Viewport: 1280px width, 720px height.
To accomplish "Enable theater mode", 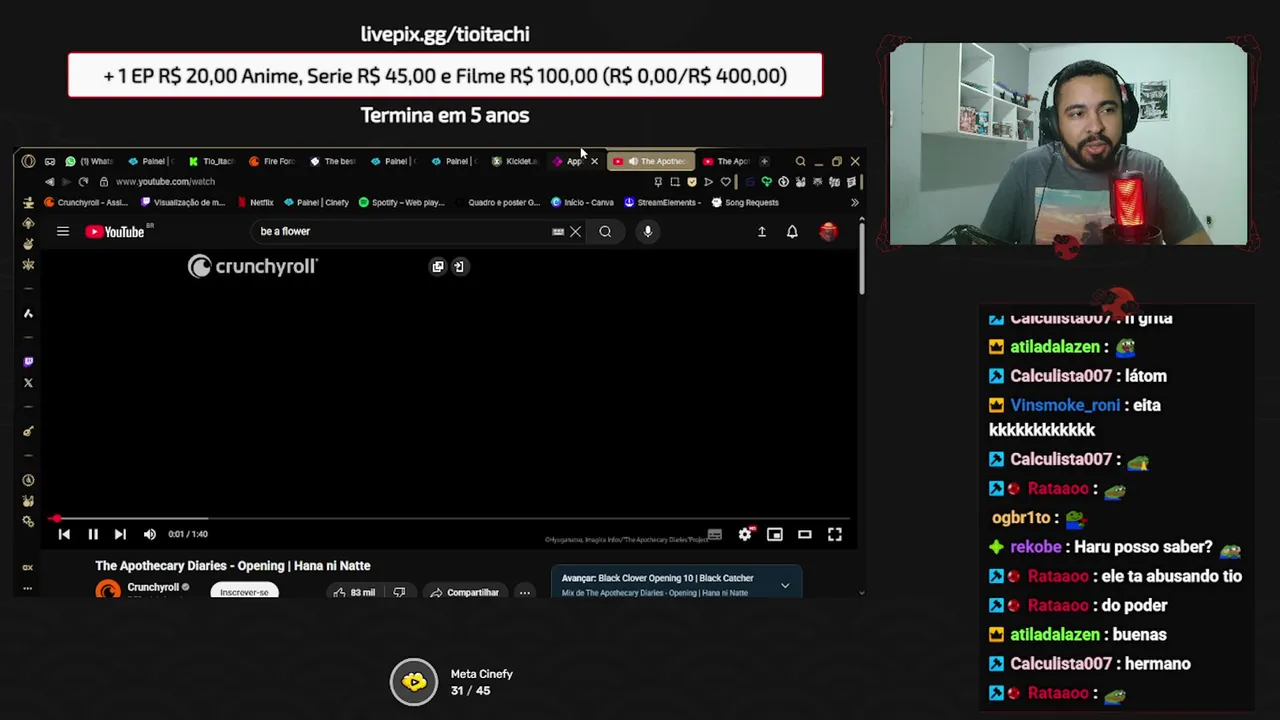I will click(x=804, y=535).
